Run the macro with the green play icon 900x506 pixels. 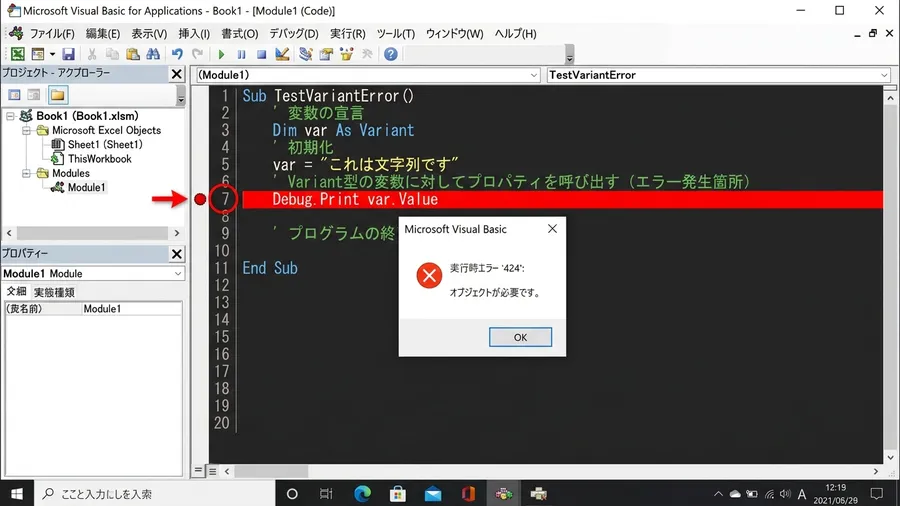click(x=221, y=55)
